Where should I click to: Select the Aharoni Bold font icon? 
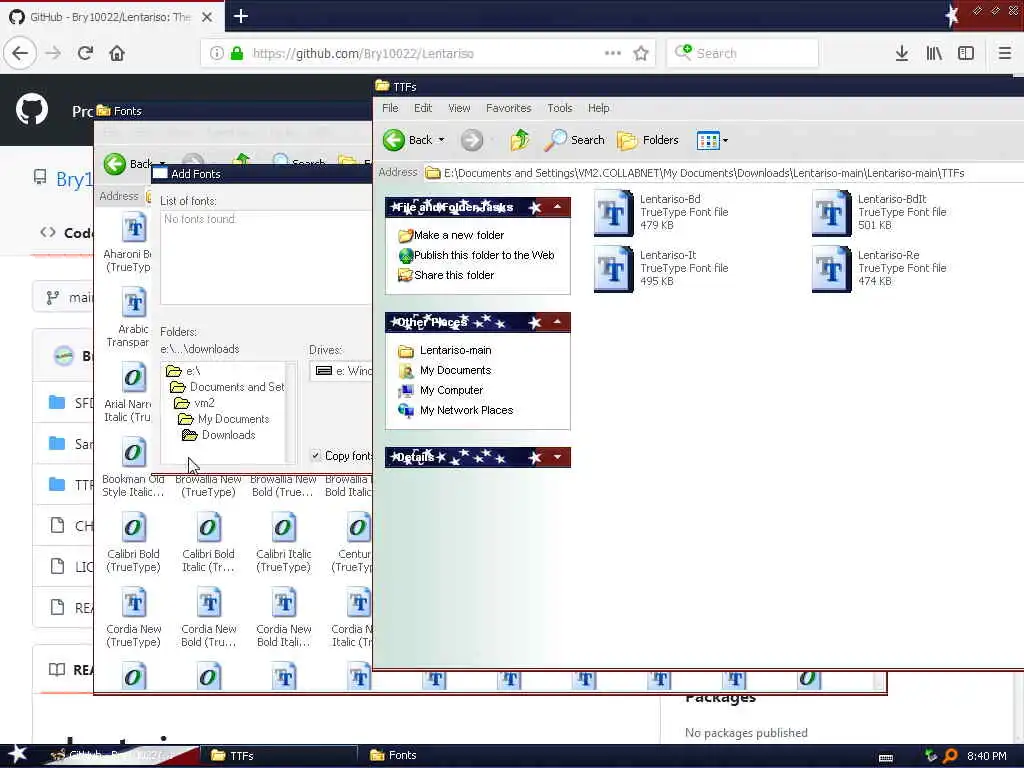pos(134,228)
